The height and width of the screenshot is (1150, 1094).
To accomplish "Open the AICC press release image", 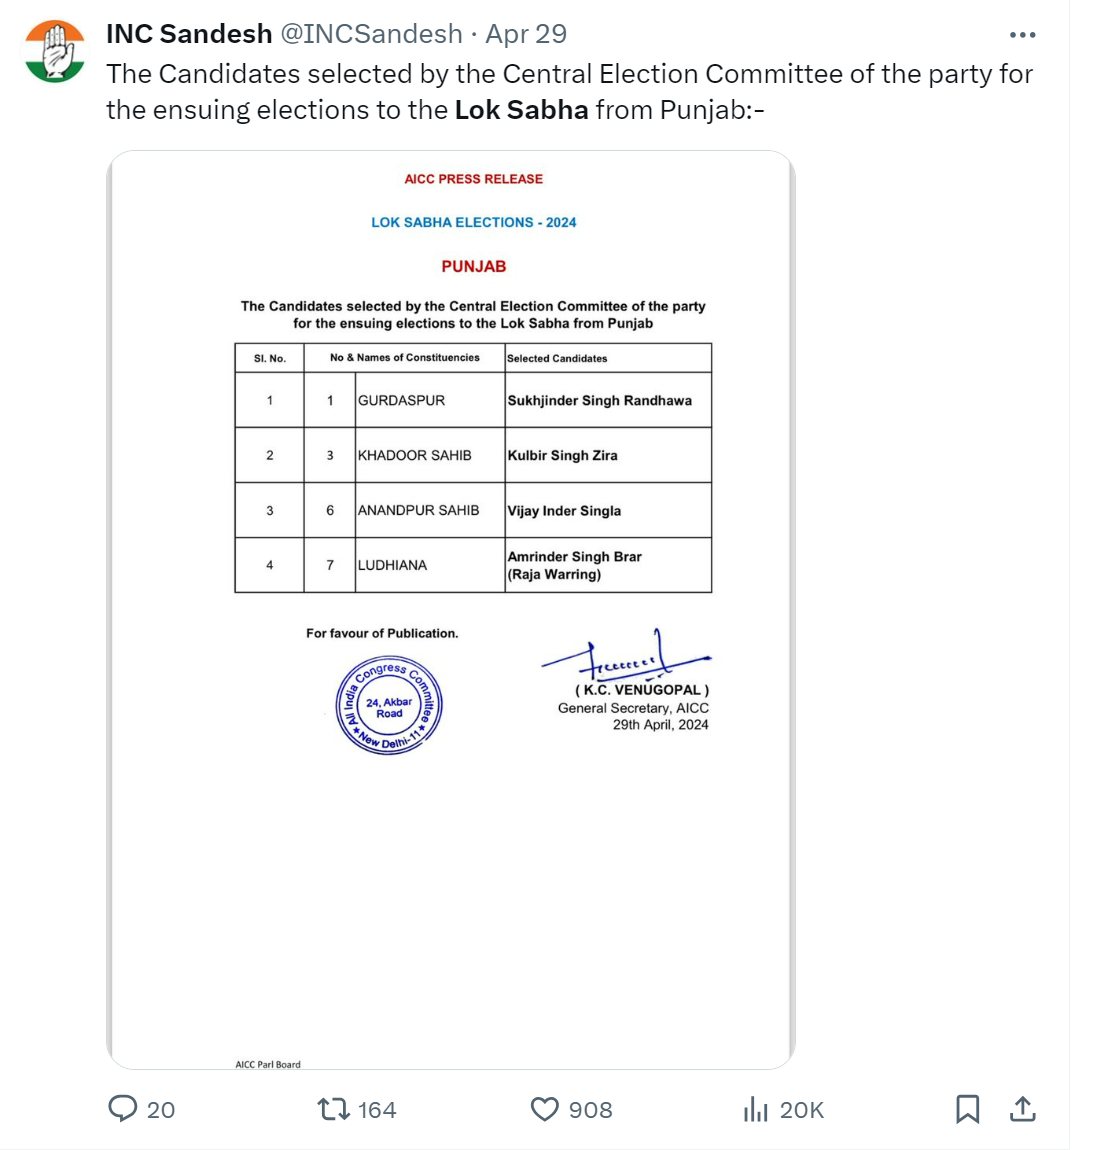I will tap(451, 609).
